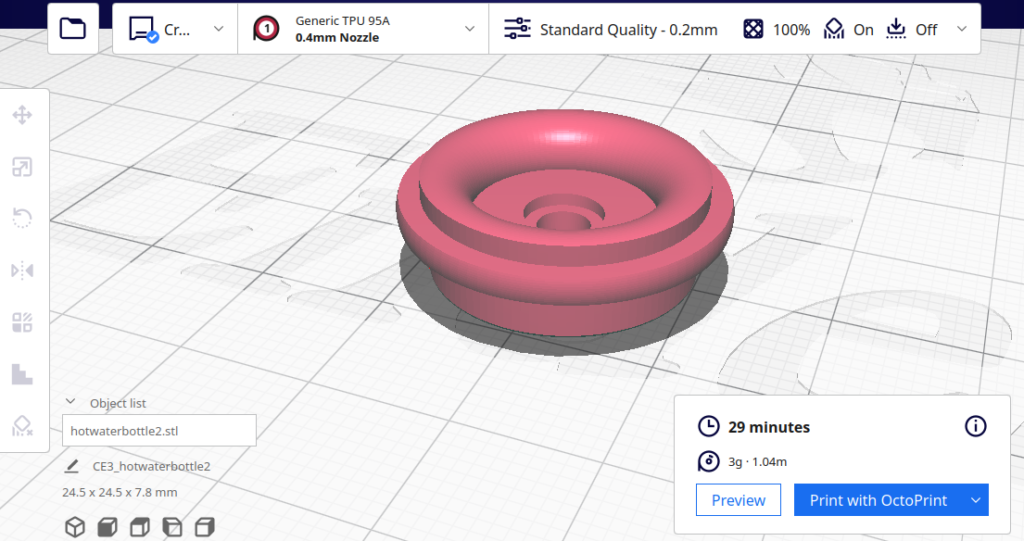Click Standard Quality - 0.2mm profile
This screenshot has height=541, width=1024.
pos(628,29)
